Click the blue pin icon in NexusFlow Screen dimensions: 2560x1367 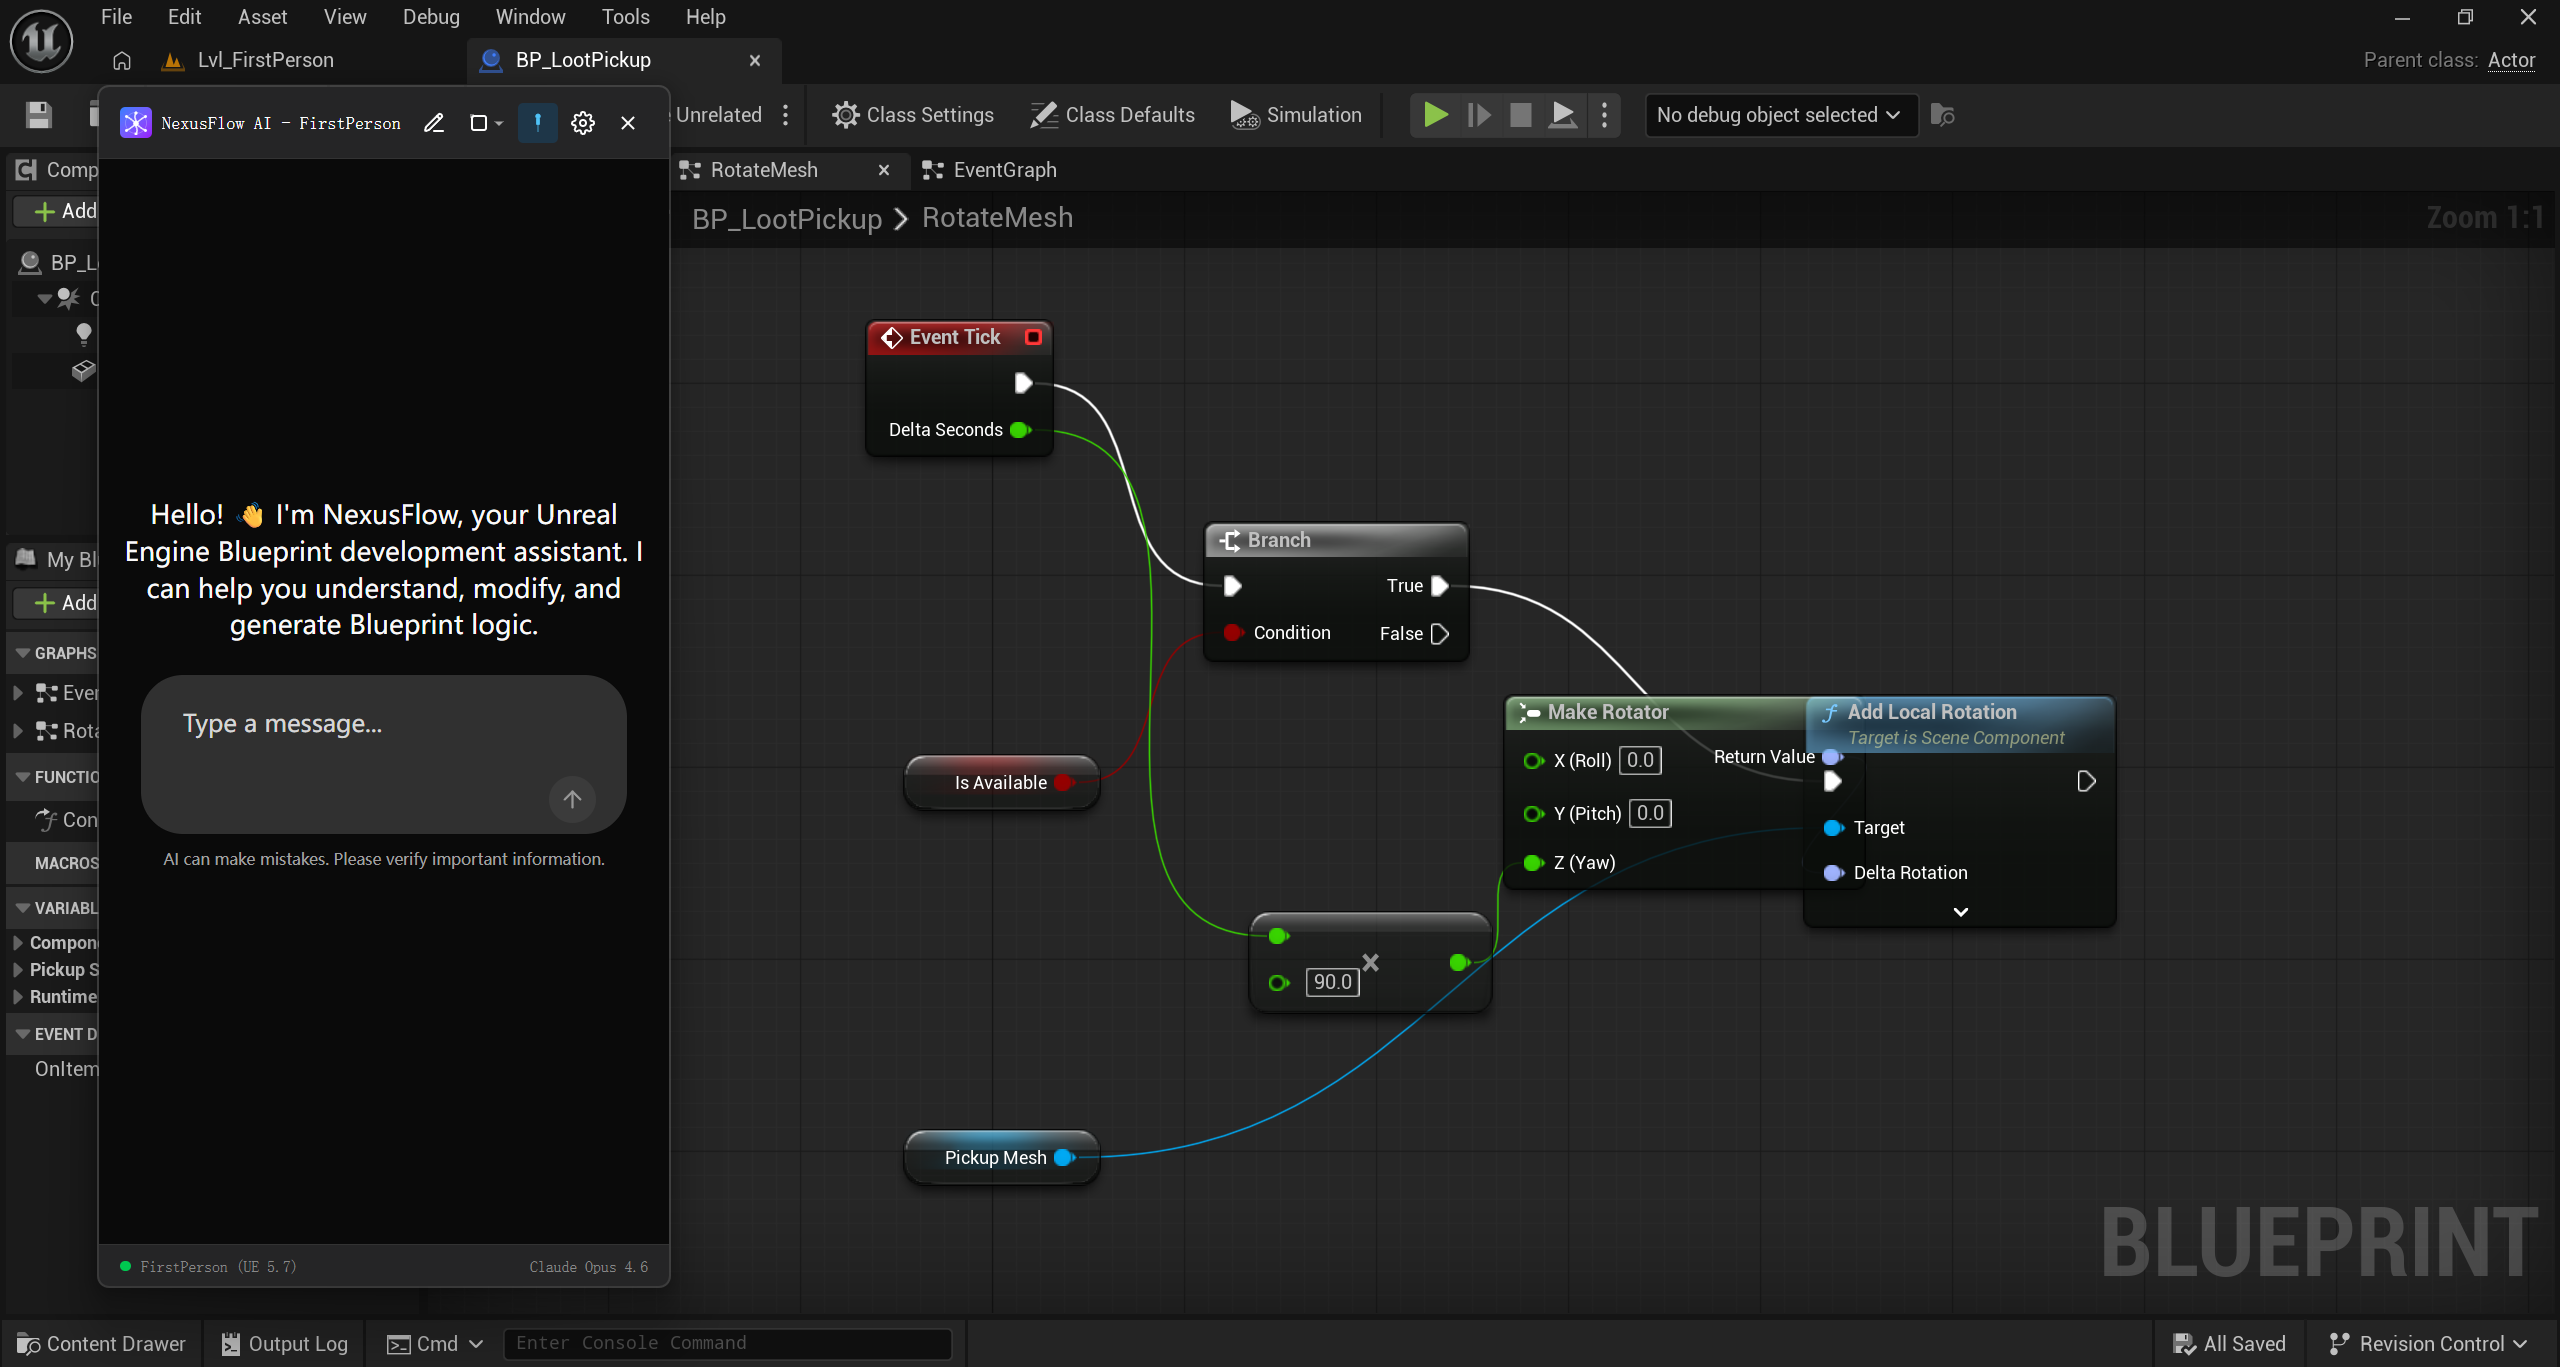coord(538,123)
